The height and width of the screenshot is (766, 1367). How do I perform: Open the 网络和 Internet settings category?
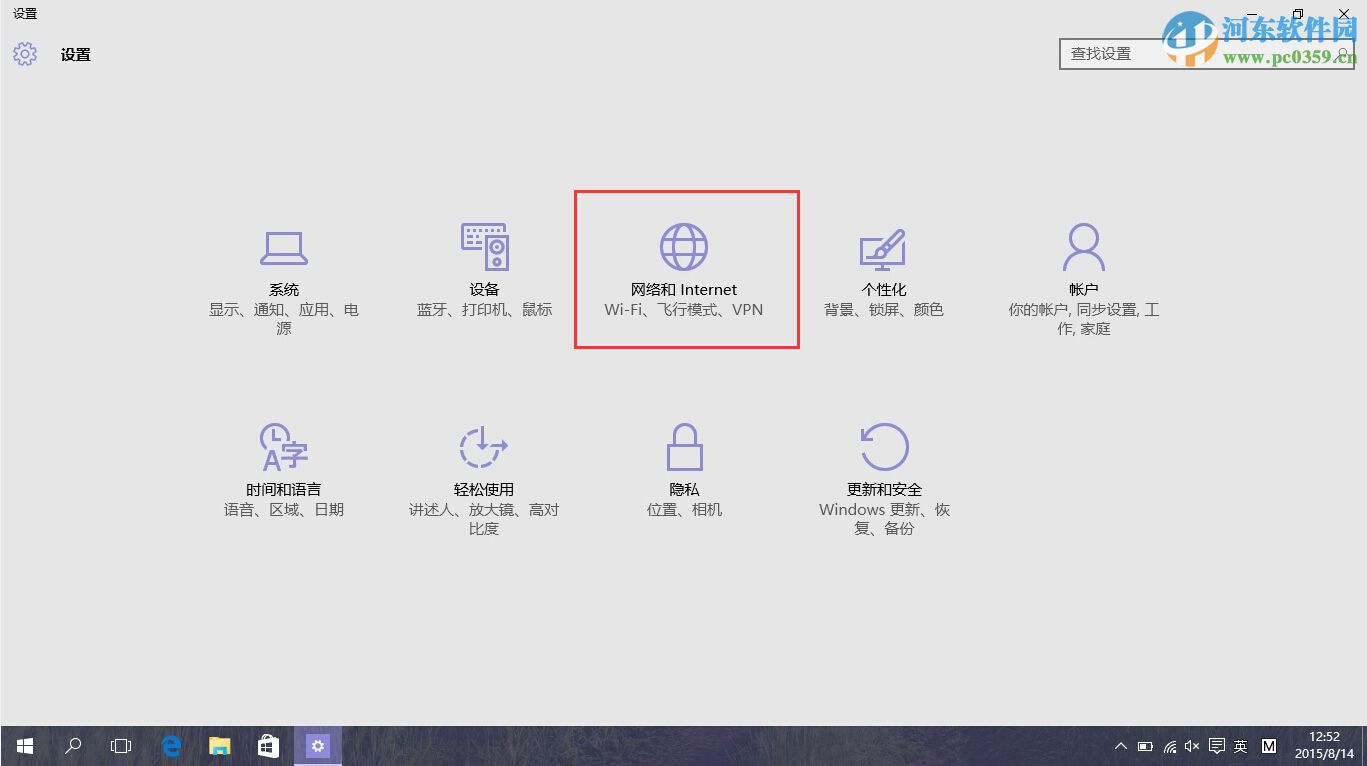pos(685,270)
